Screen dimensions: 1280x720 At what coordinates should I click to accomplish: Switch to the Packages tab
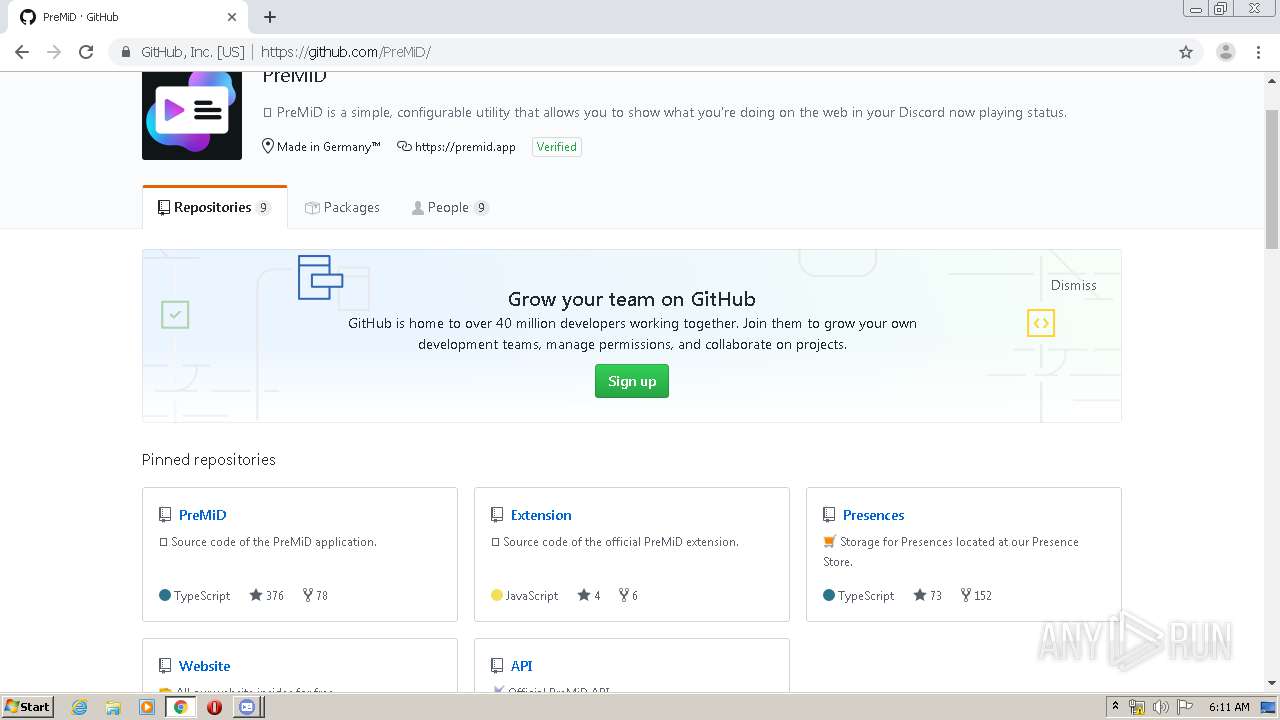point(342,208)
